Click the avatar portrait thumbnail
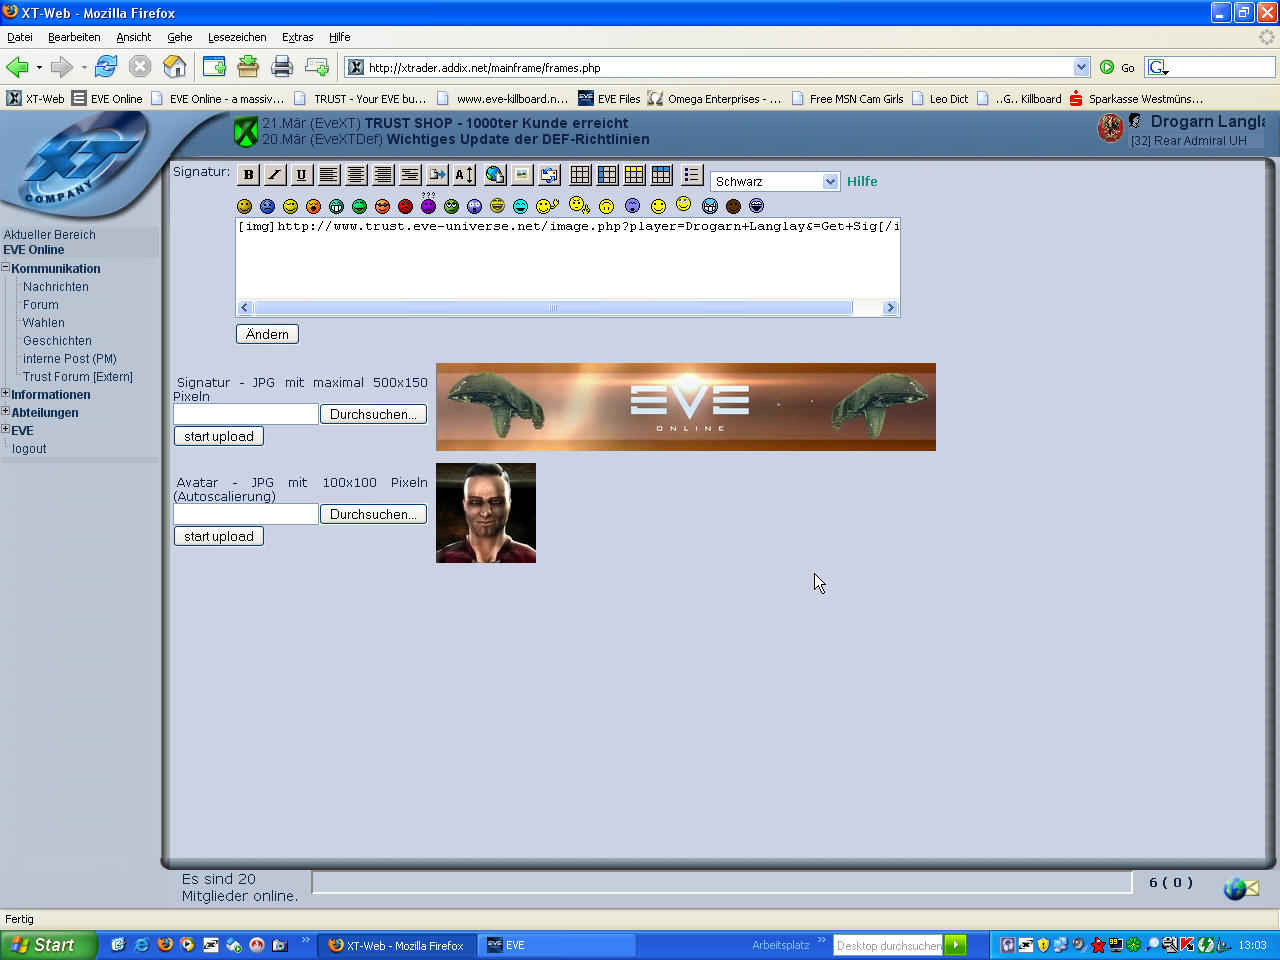 [x=486, y=513]
